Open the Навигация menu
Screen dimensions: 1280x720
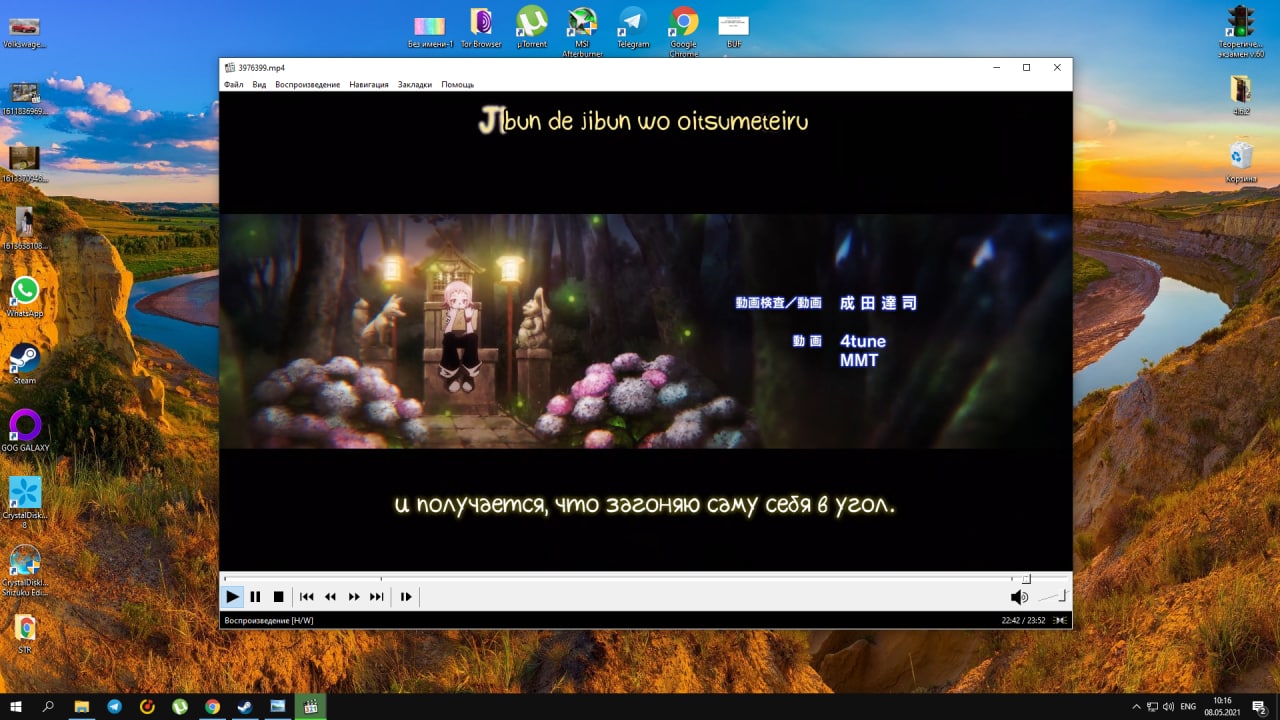click(x=369, y=85)
